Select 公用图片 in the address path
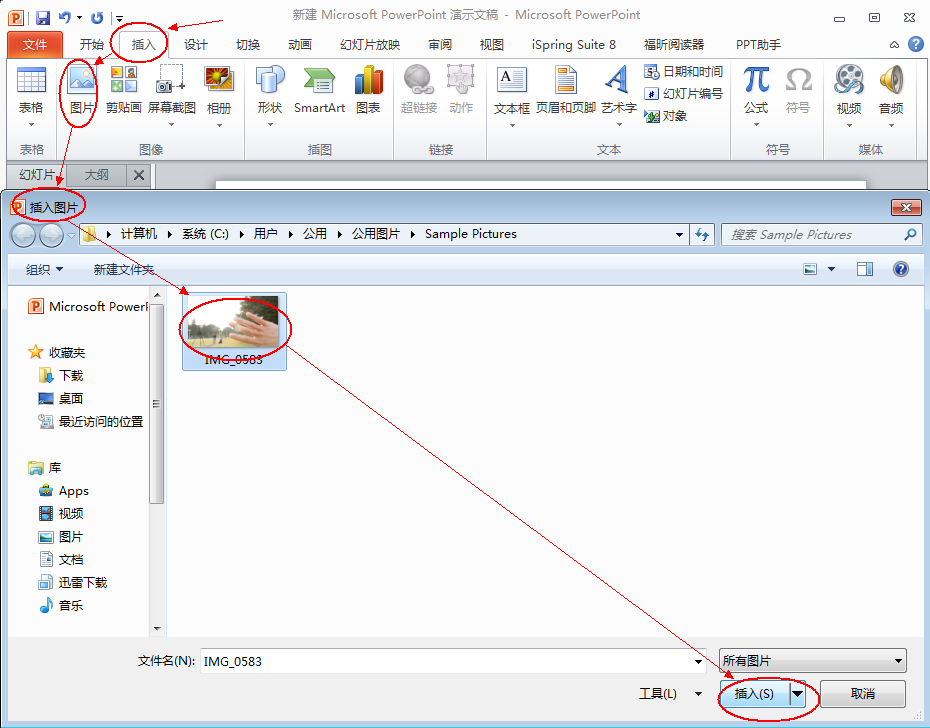 click(x=376, y=234)
